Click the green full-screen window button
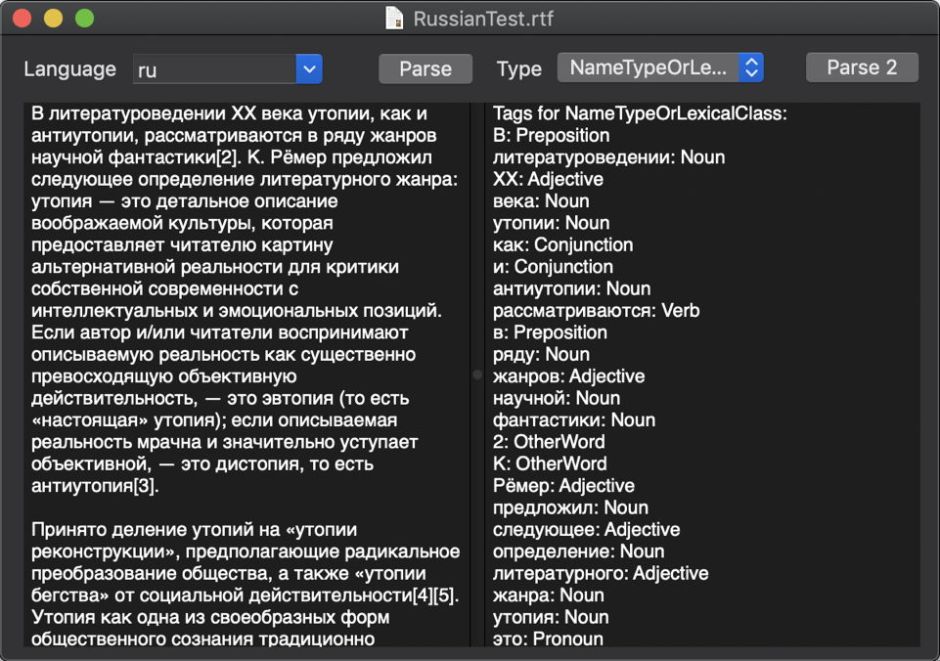The height and width of the screenshot is (661, 940). tap(84, 18)
